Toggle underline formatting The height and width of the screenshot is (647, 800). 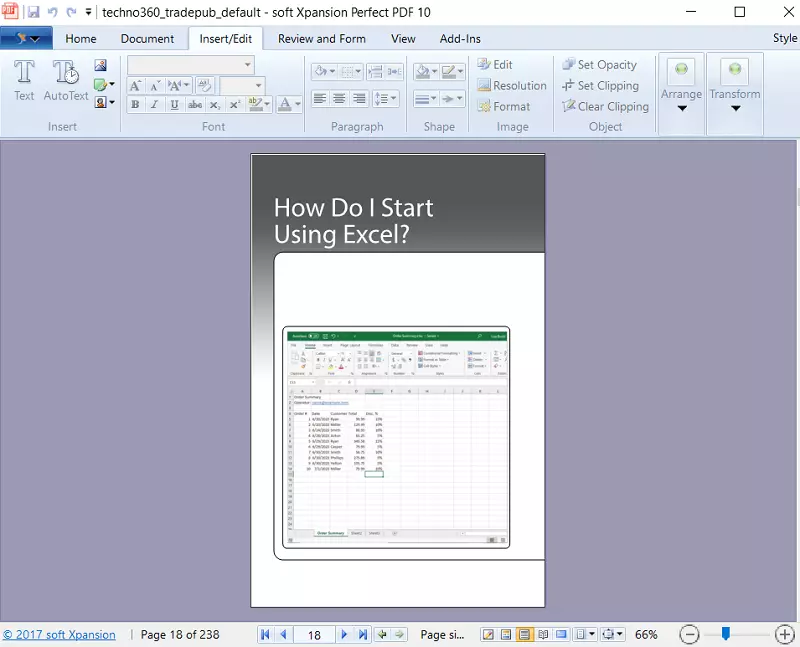(174, 105)
